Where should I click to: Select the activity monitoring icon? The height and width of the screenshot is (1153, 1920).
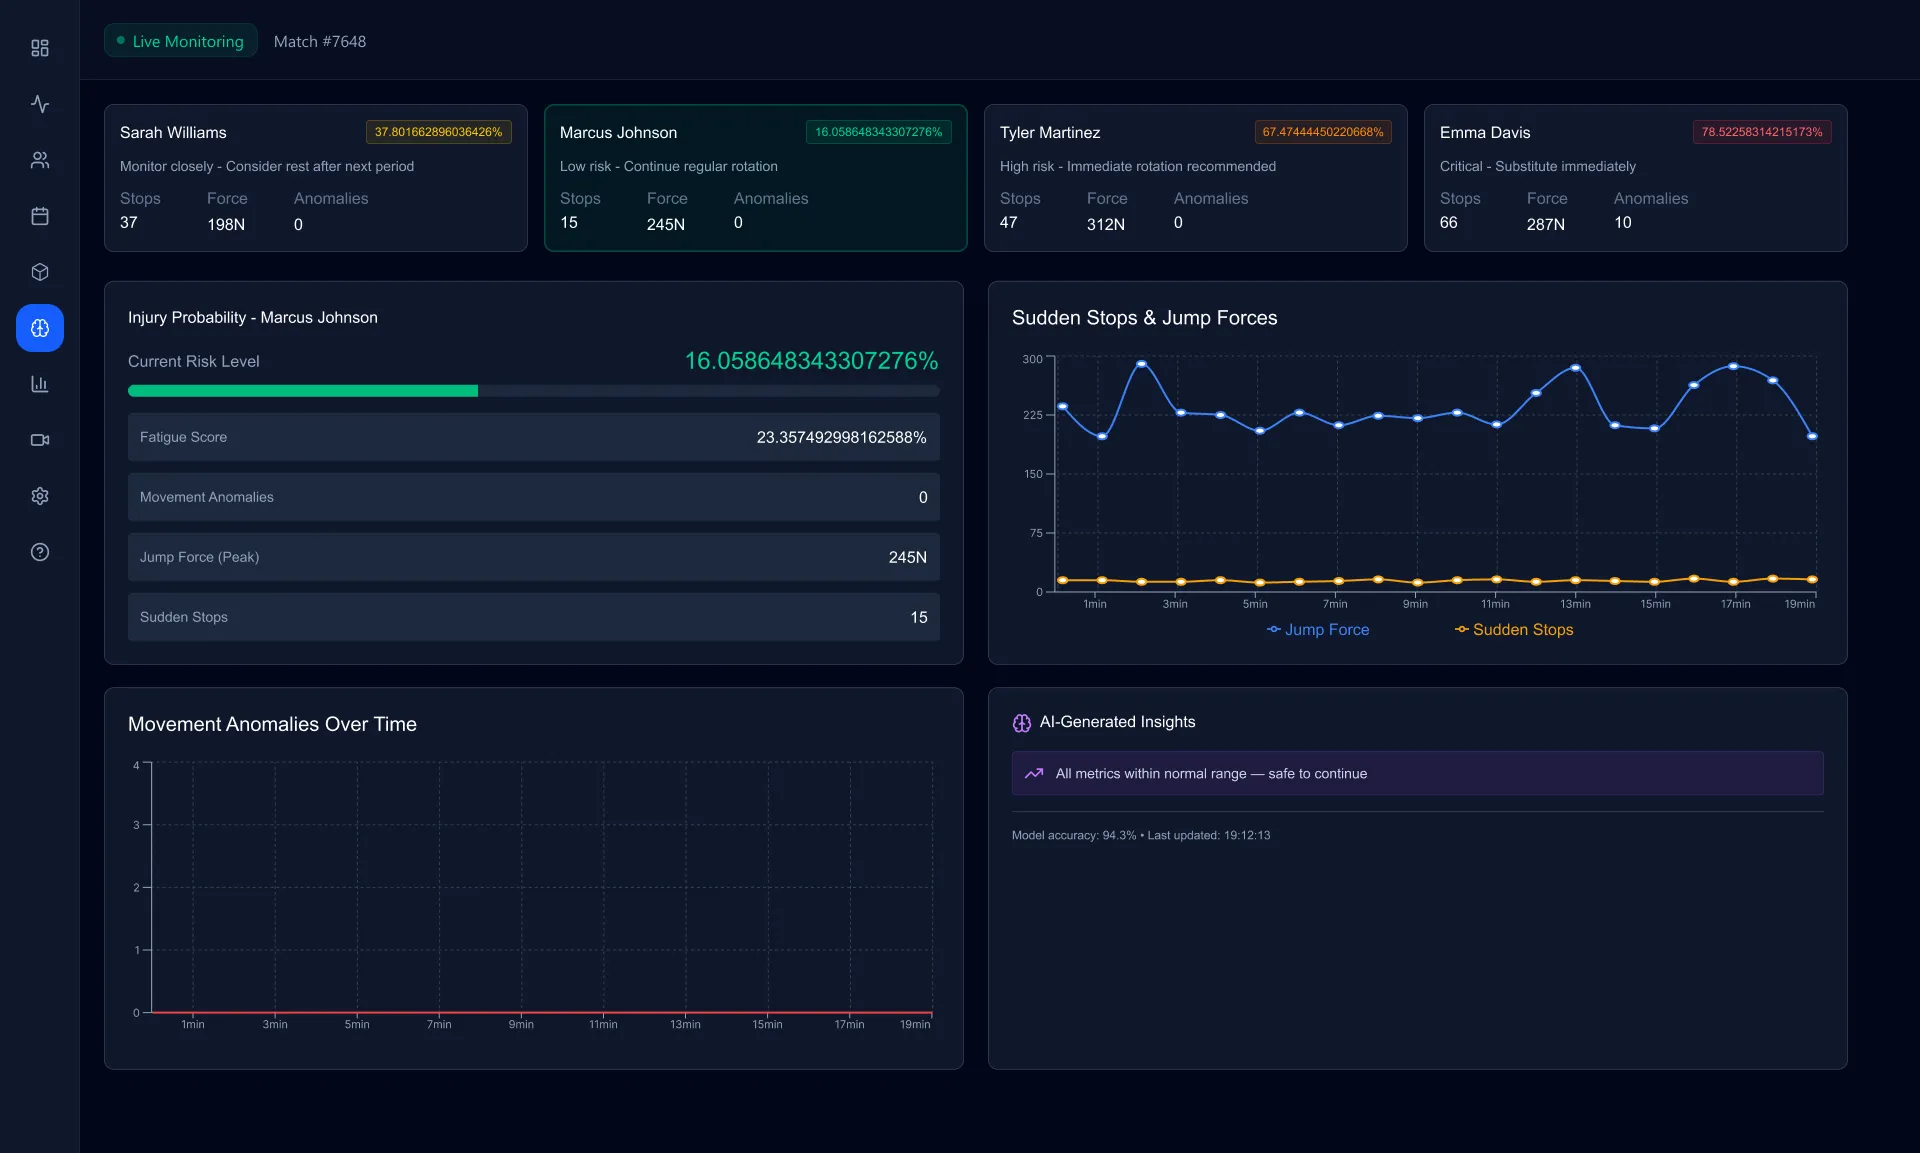point(39,104)
